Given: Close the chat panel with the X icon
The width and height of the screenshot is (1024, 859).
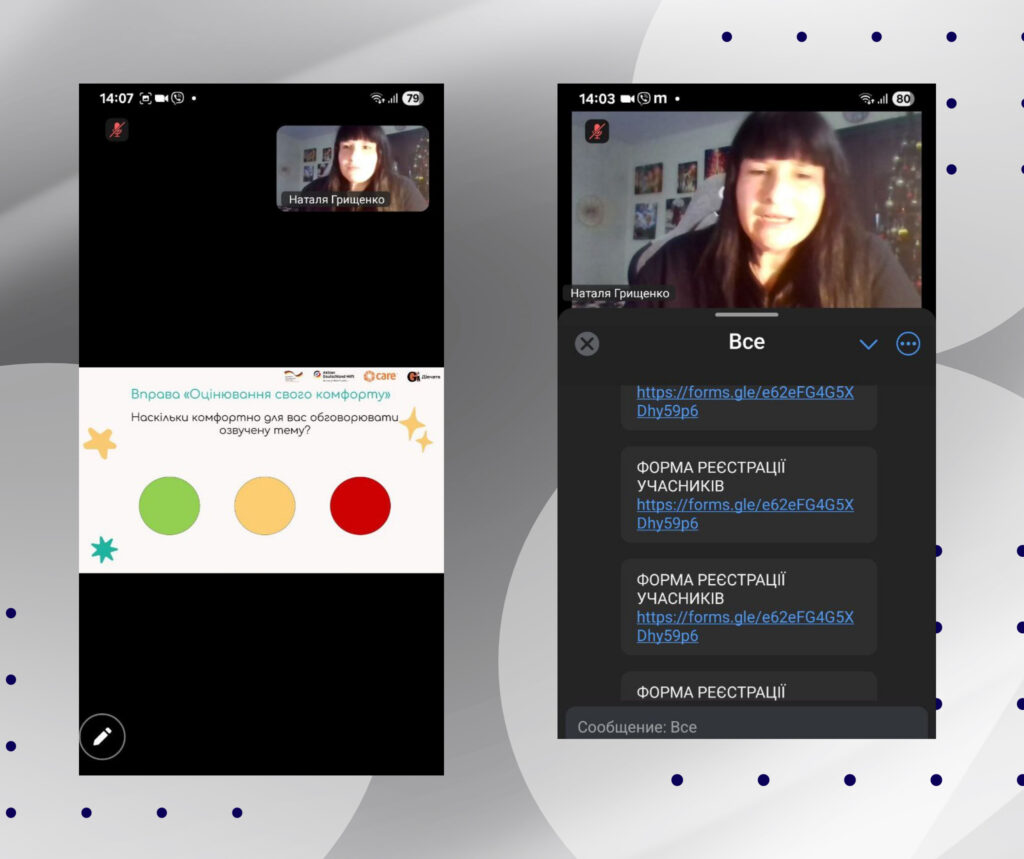Looking at the screenshot, I should coord(587,344).
